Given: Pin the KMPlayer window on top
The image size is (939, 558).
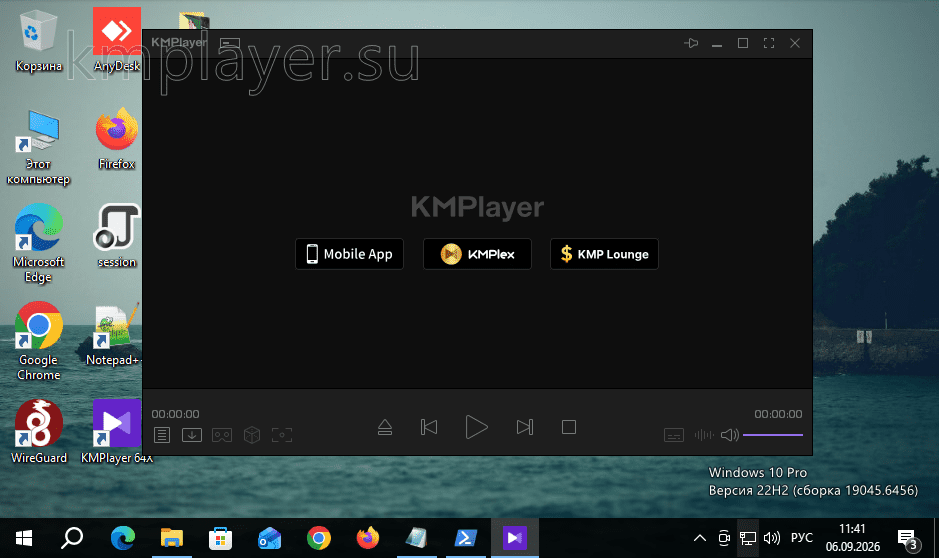Looking at the screenshot, I should pos(691,43).
